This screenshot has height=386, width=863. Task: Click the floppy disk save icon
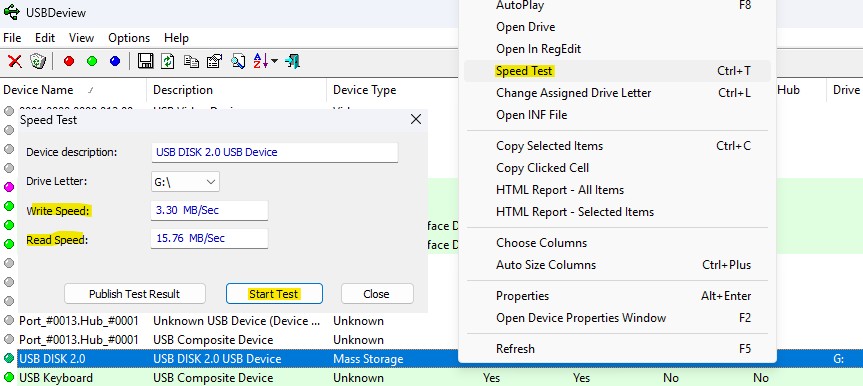145,61
